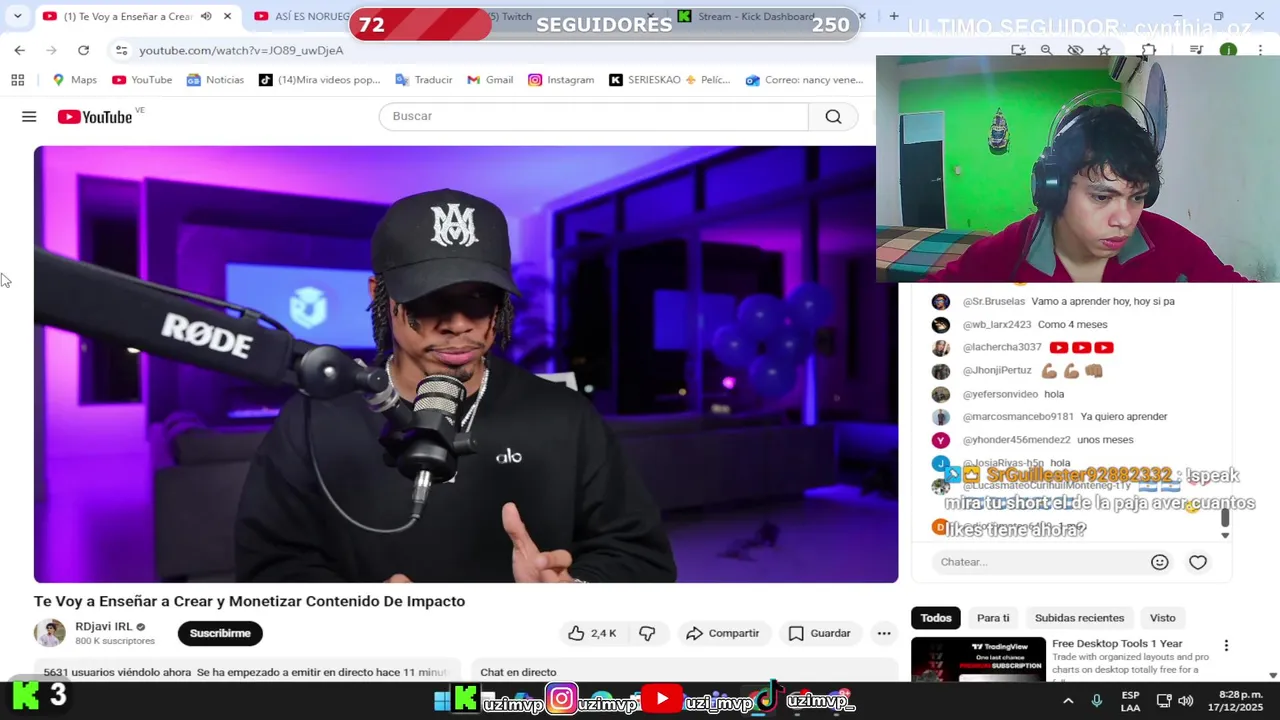Open the three-dot menu on the TradingView ad
This screenshot has height=720, width=1280.
1226,646
